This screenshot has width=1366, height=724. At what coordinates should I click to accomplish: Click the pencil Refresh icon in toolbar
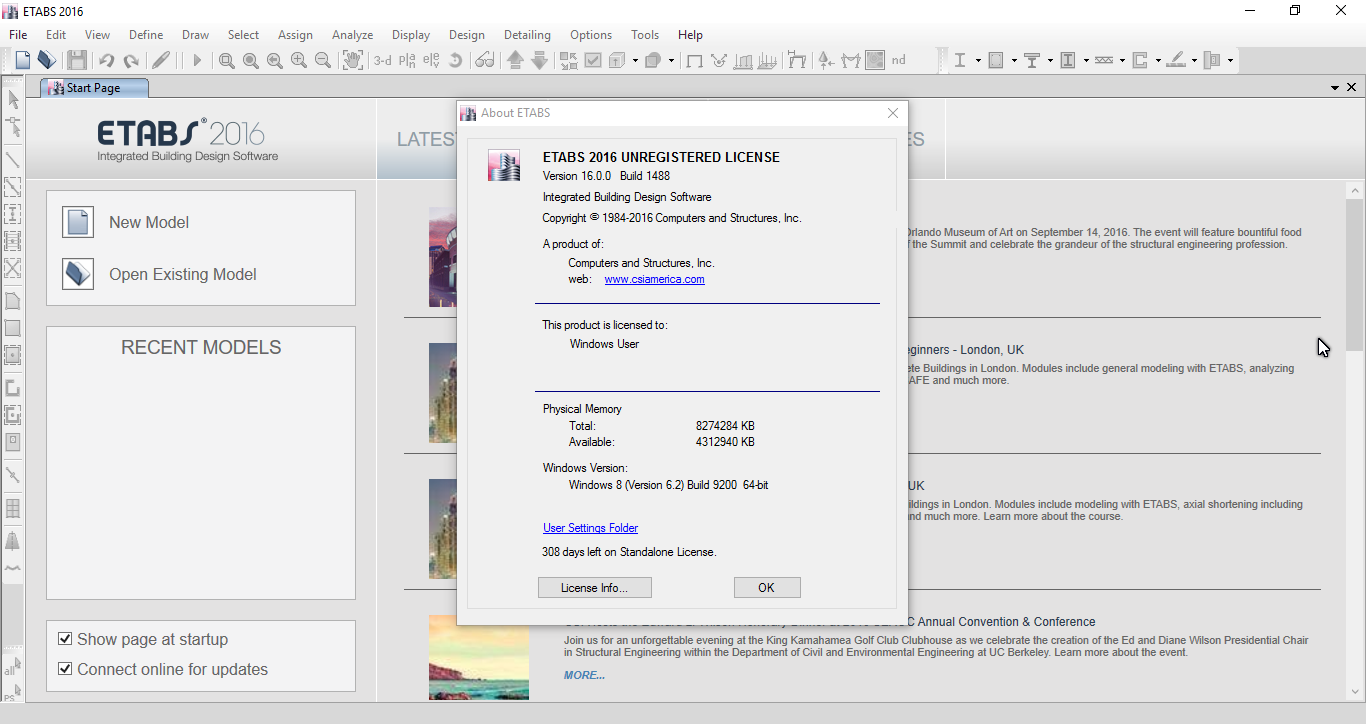point(161,60)
